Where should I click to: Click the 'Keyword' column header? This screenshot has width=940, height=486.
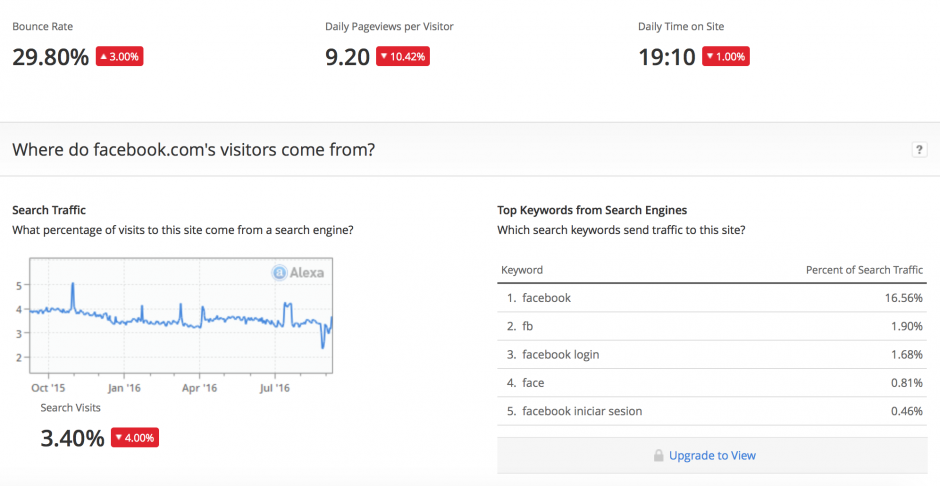point(522,270)
